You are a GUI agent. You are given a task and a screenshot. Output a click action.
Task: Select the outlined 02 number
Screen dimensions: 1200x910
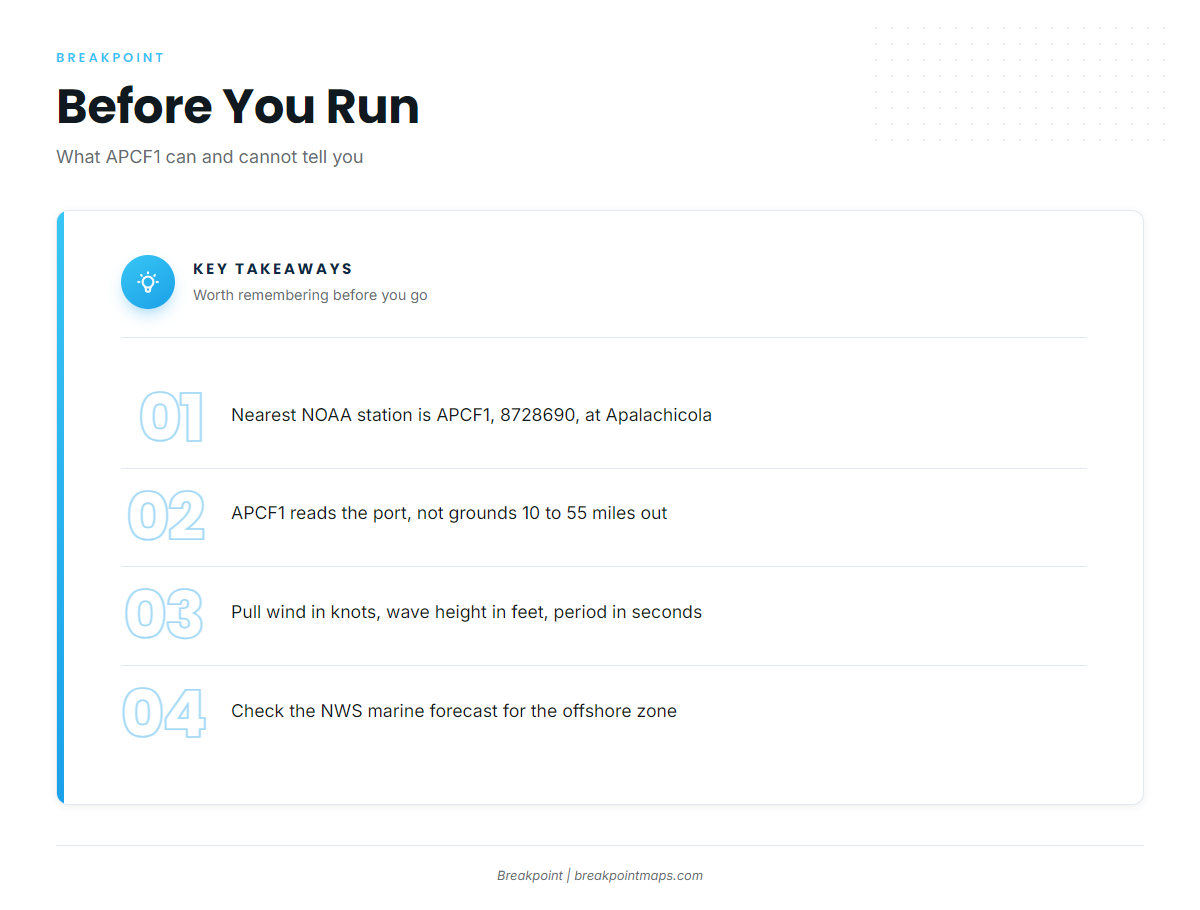166,516
